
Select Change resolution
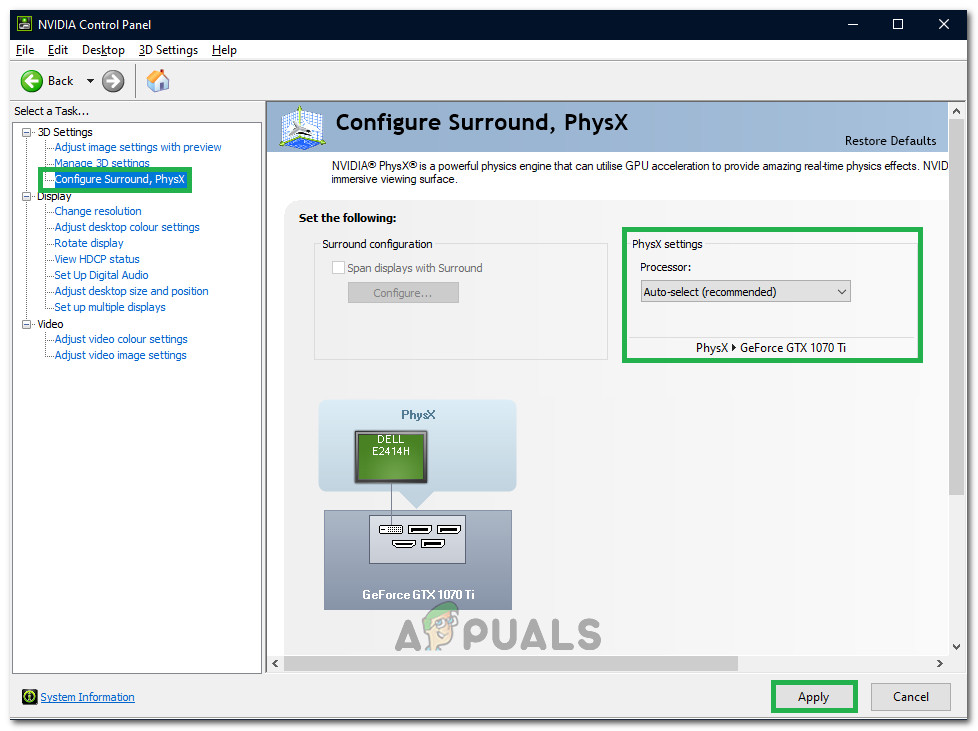click(x=98, y=211)
